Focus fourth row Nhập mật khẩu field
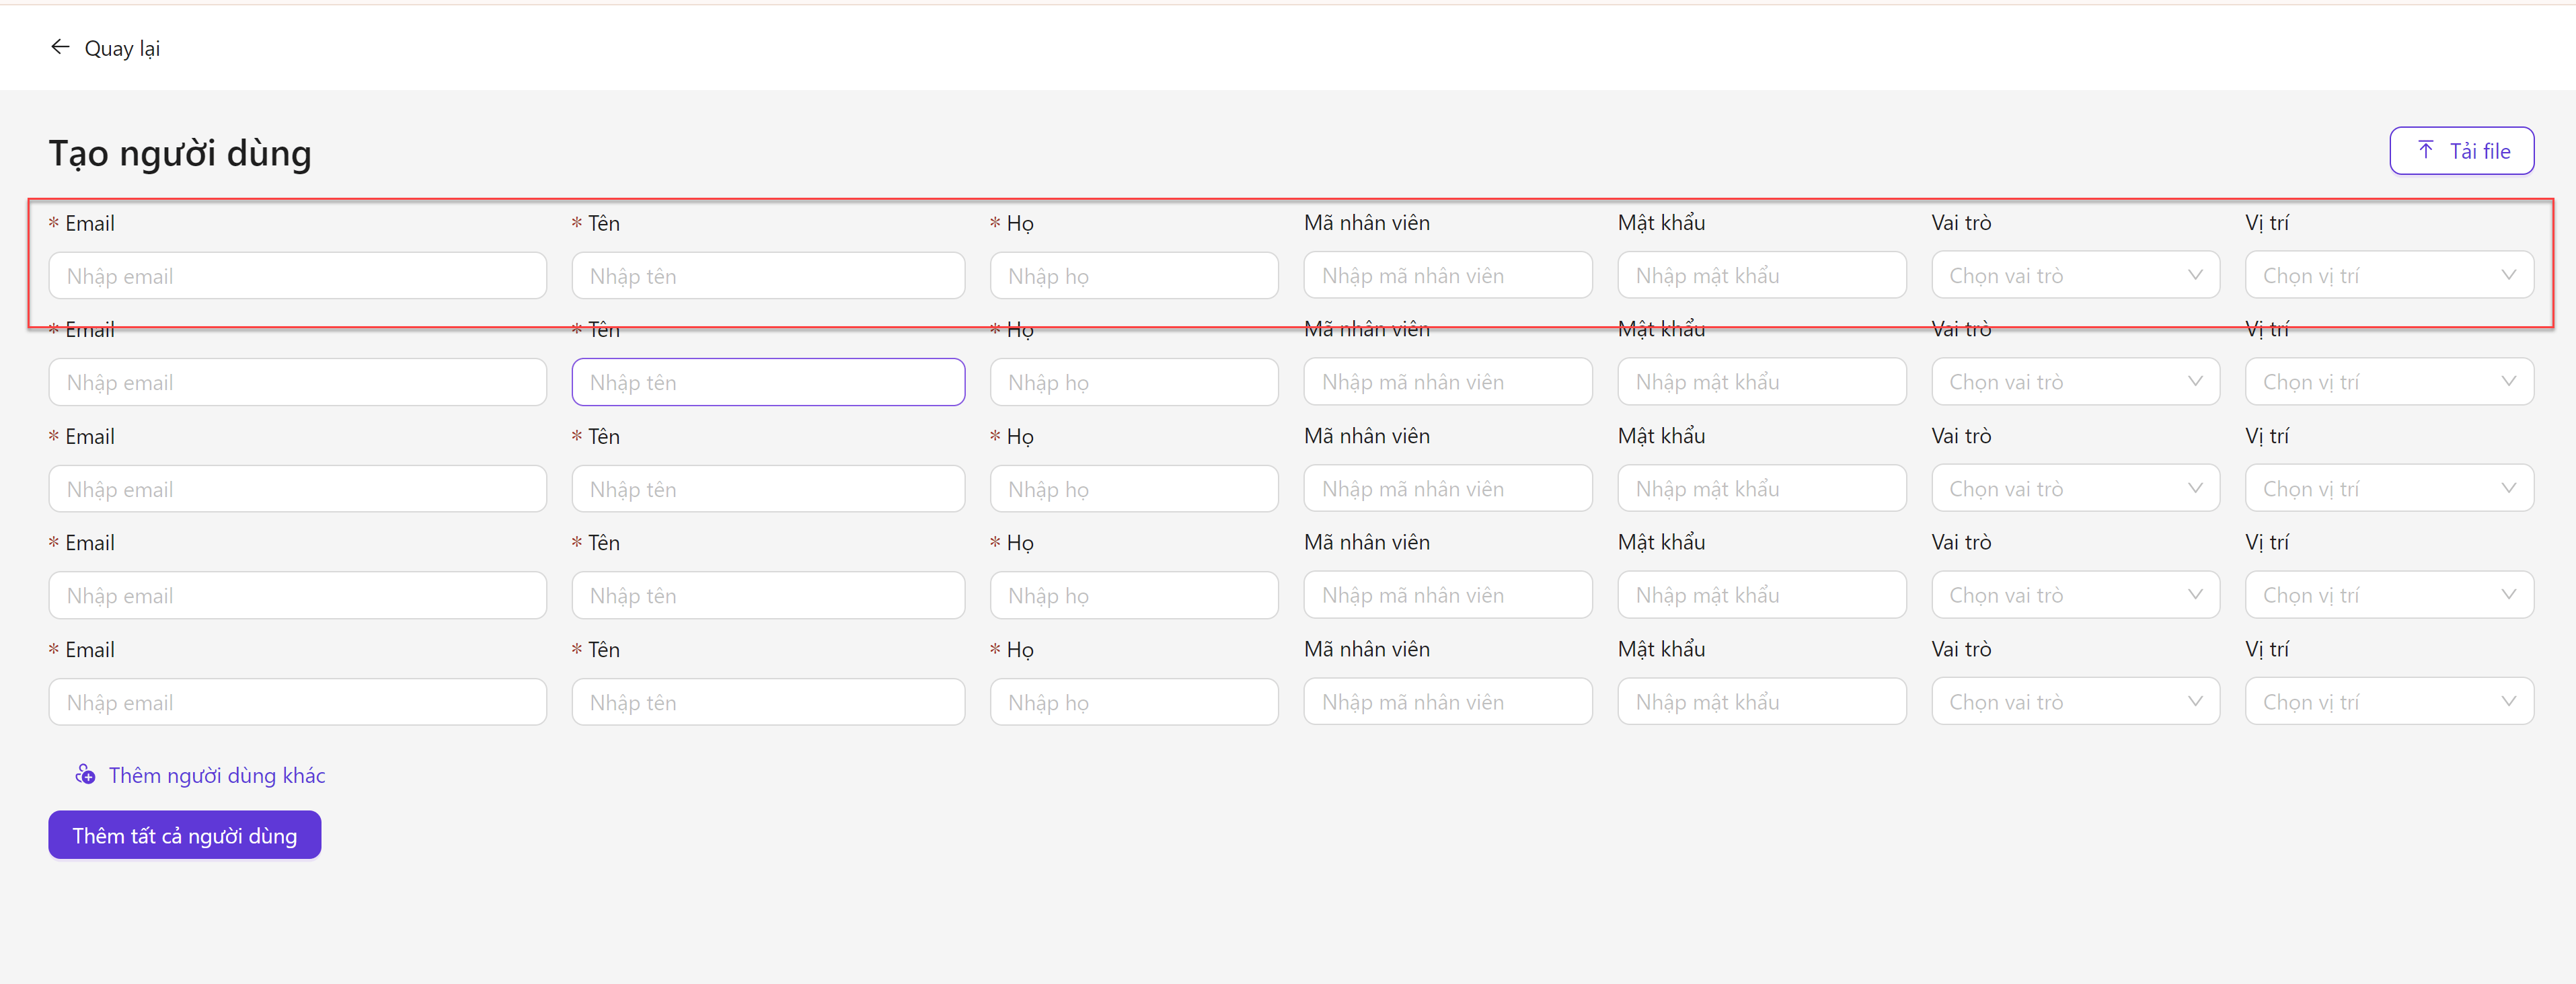The height and width of the screenshot is (984, 2576). pyautogui.click(x=1762, y=595)
